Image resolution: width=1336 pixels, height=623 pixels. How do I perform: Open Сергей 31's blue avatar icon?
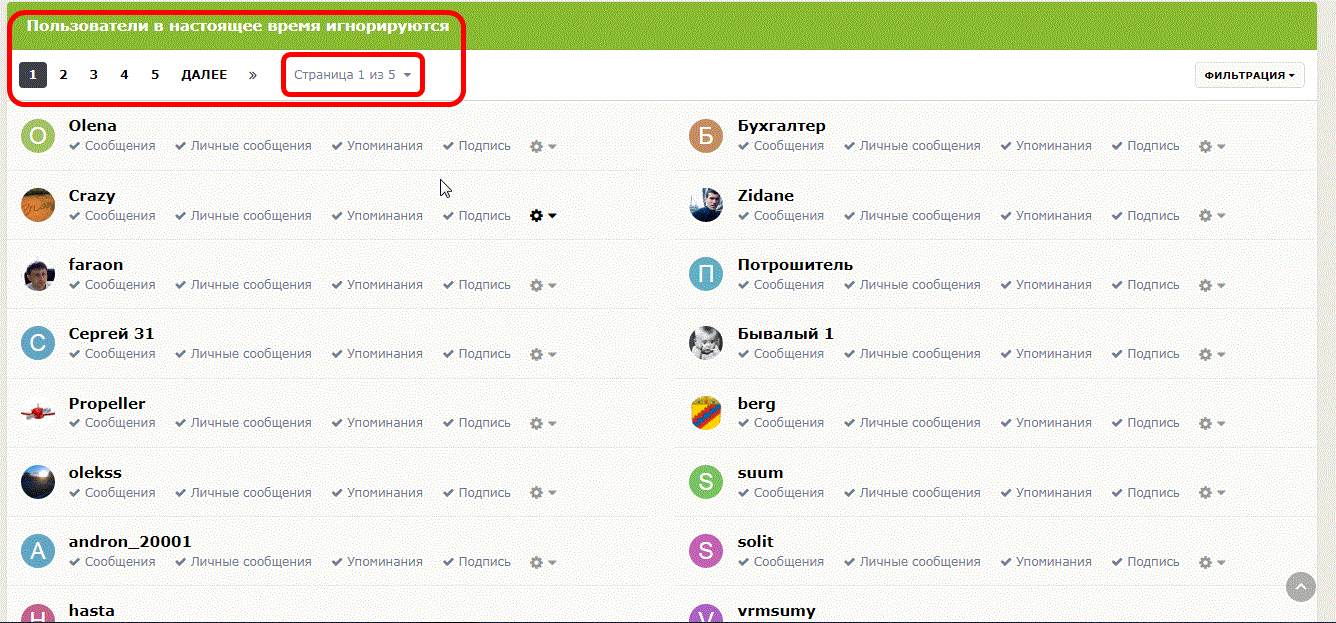click(x=38, y=344)
